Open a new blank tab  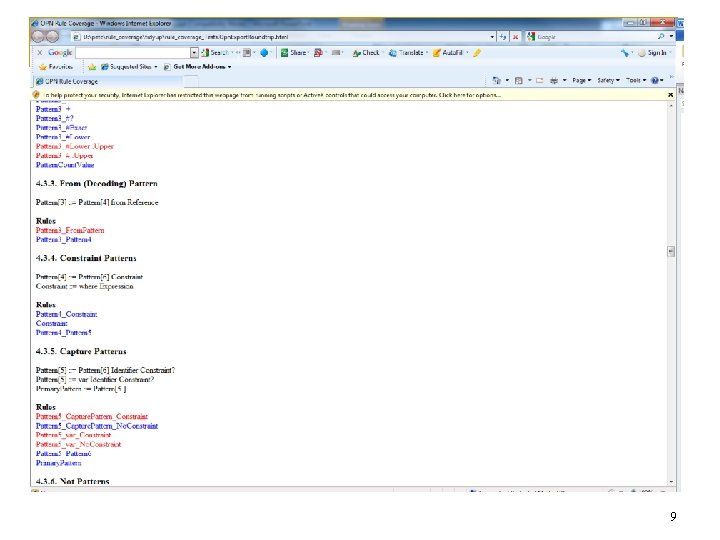[191, 81]
